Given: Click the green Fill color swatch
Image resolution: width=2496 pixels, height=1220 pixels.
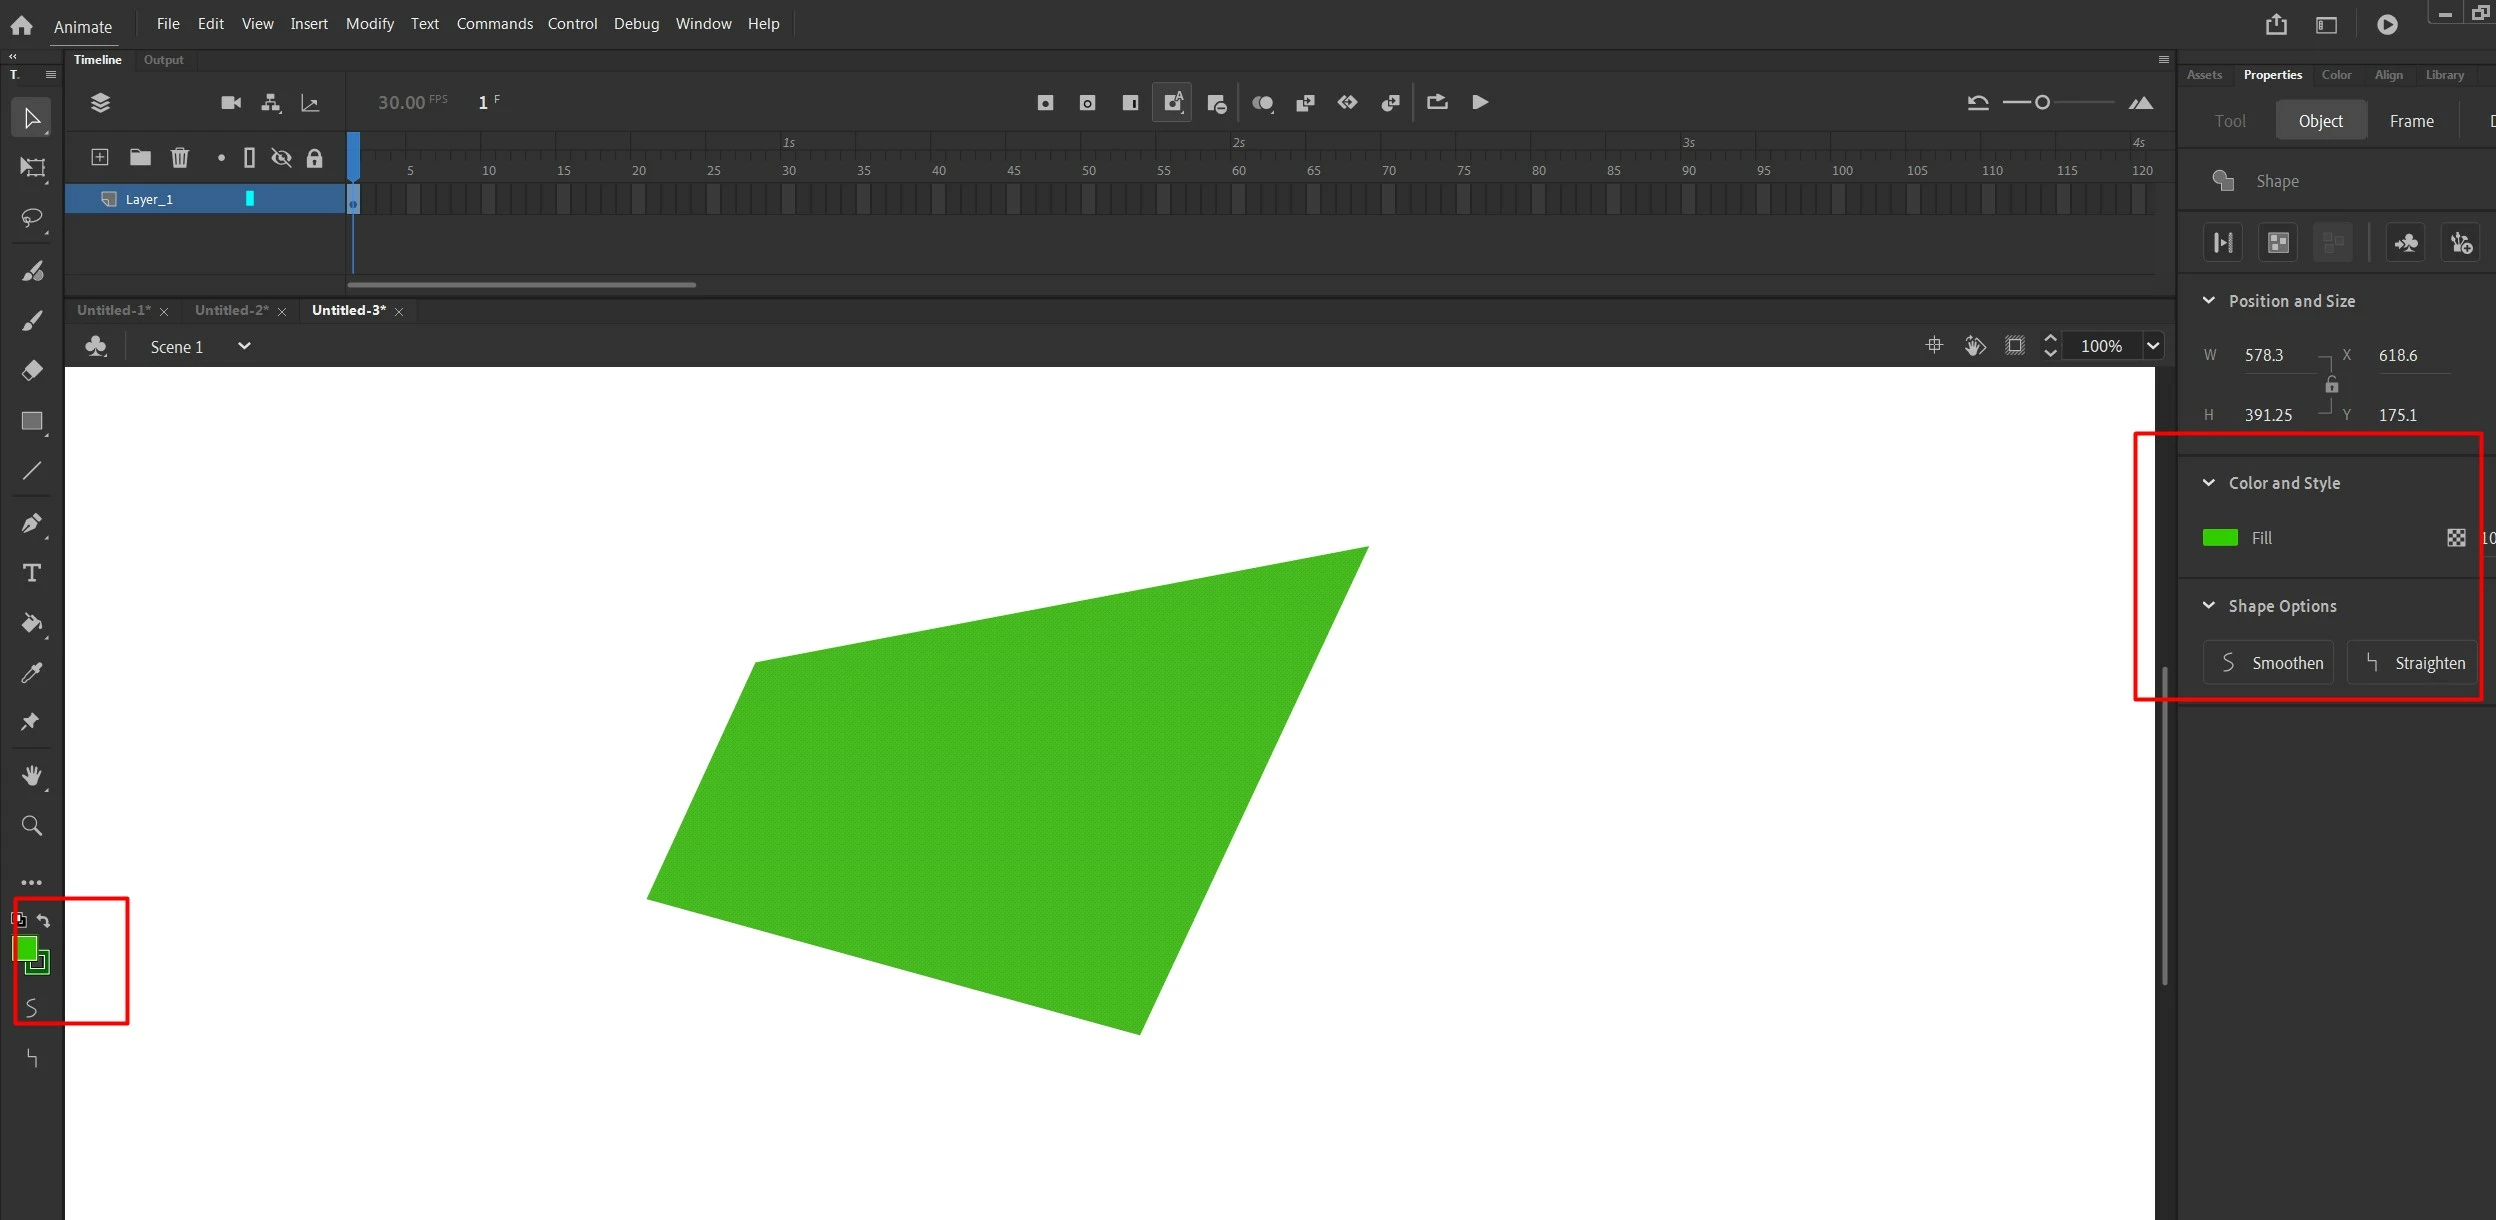Looking at the screenshot, I should point(2220,538).
